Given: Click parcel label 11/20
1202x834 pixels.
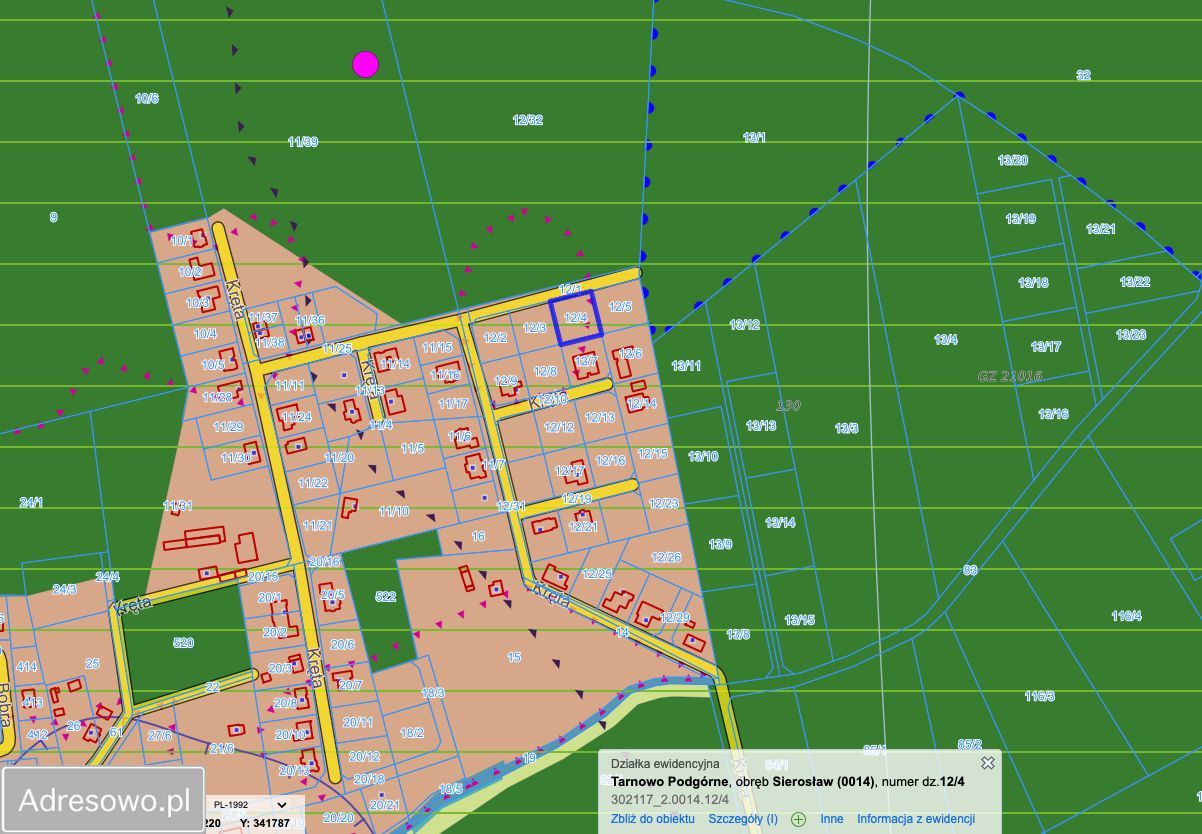Looking at the screenshot, I should click(339, 458).
